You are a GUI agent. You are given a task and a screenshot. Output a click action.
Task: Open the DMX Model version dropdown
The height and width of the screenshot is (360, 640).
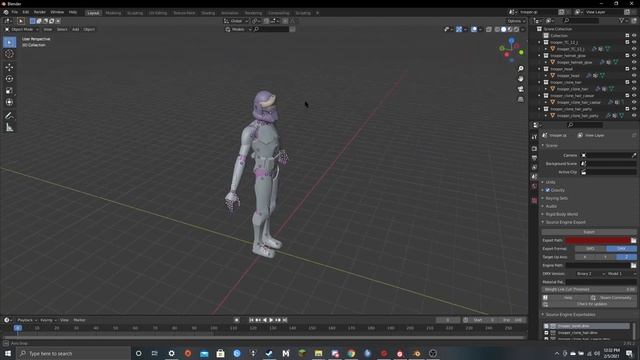click(x=621, y=274)
